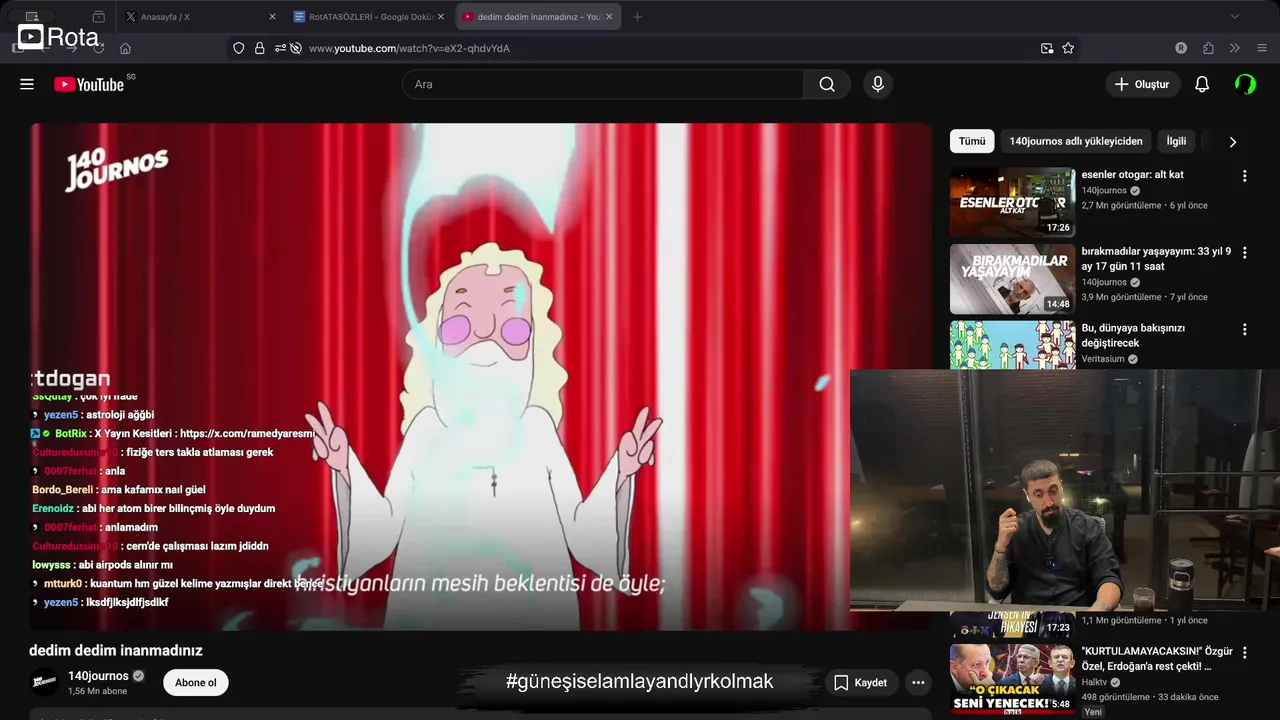Image resolution: width=1280 pixels, height=720 pixels.
Task: Select the 140journos adlı yükleyiciden chip
Action: click(x=1076, y=141)
